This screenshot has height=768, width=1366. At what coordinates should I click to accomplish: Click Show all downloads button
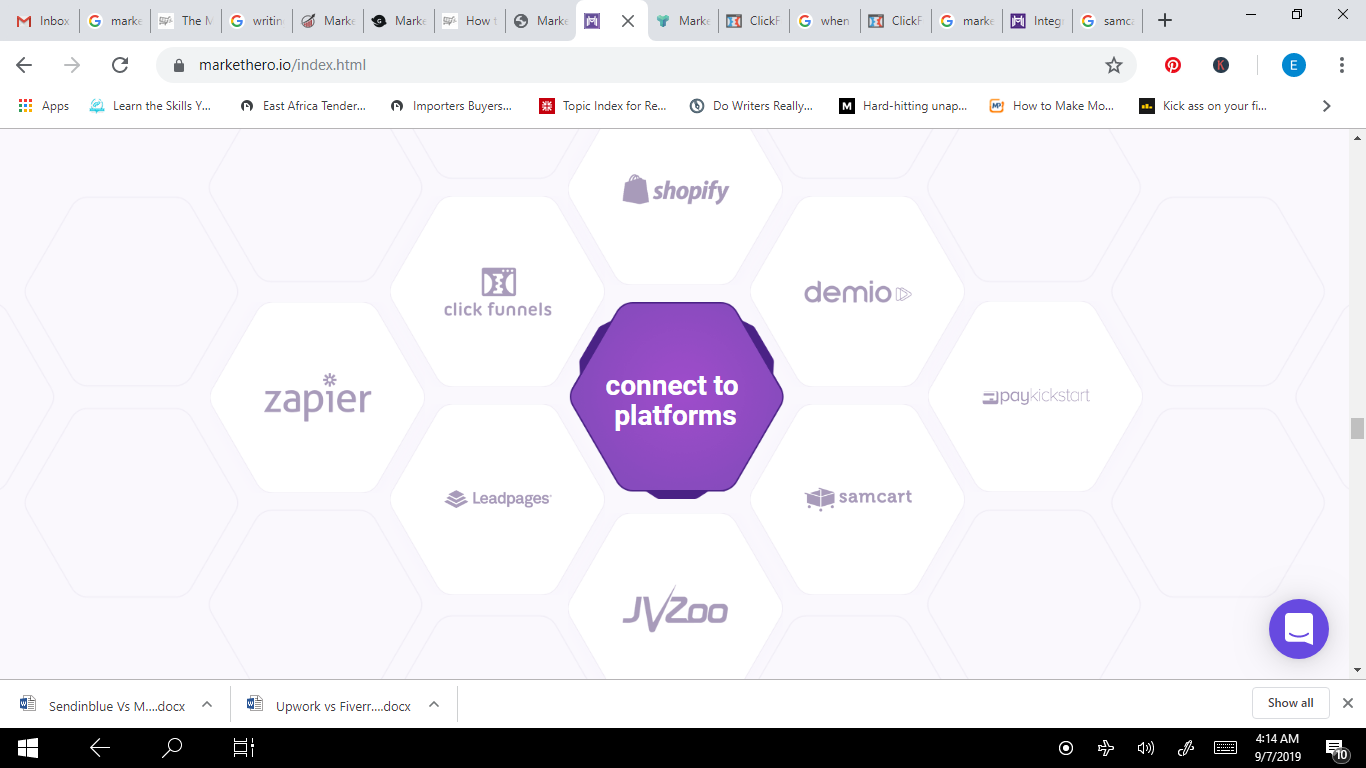coord(1290,703)
